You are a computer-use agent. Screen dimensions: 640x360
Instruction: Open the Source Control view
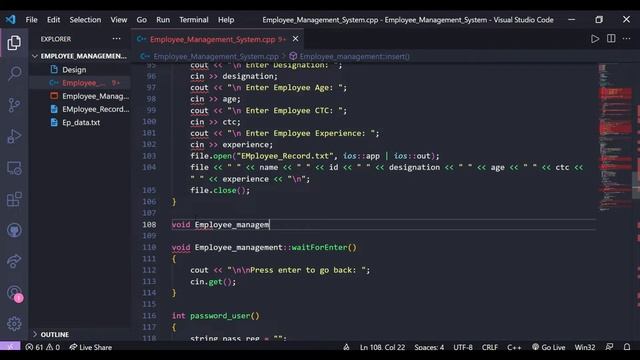tap(14, 105)
